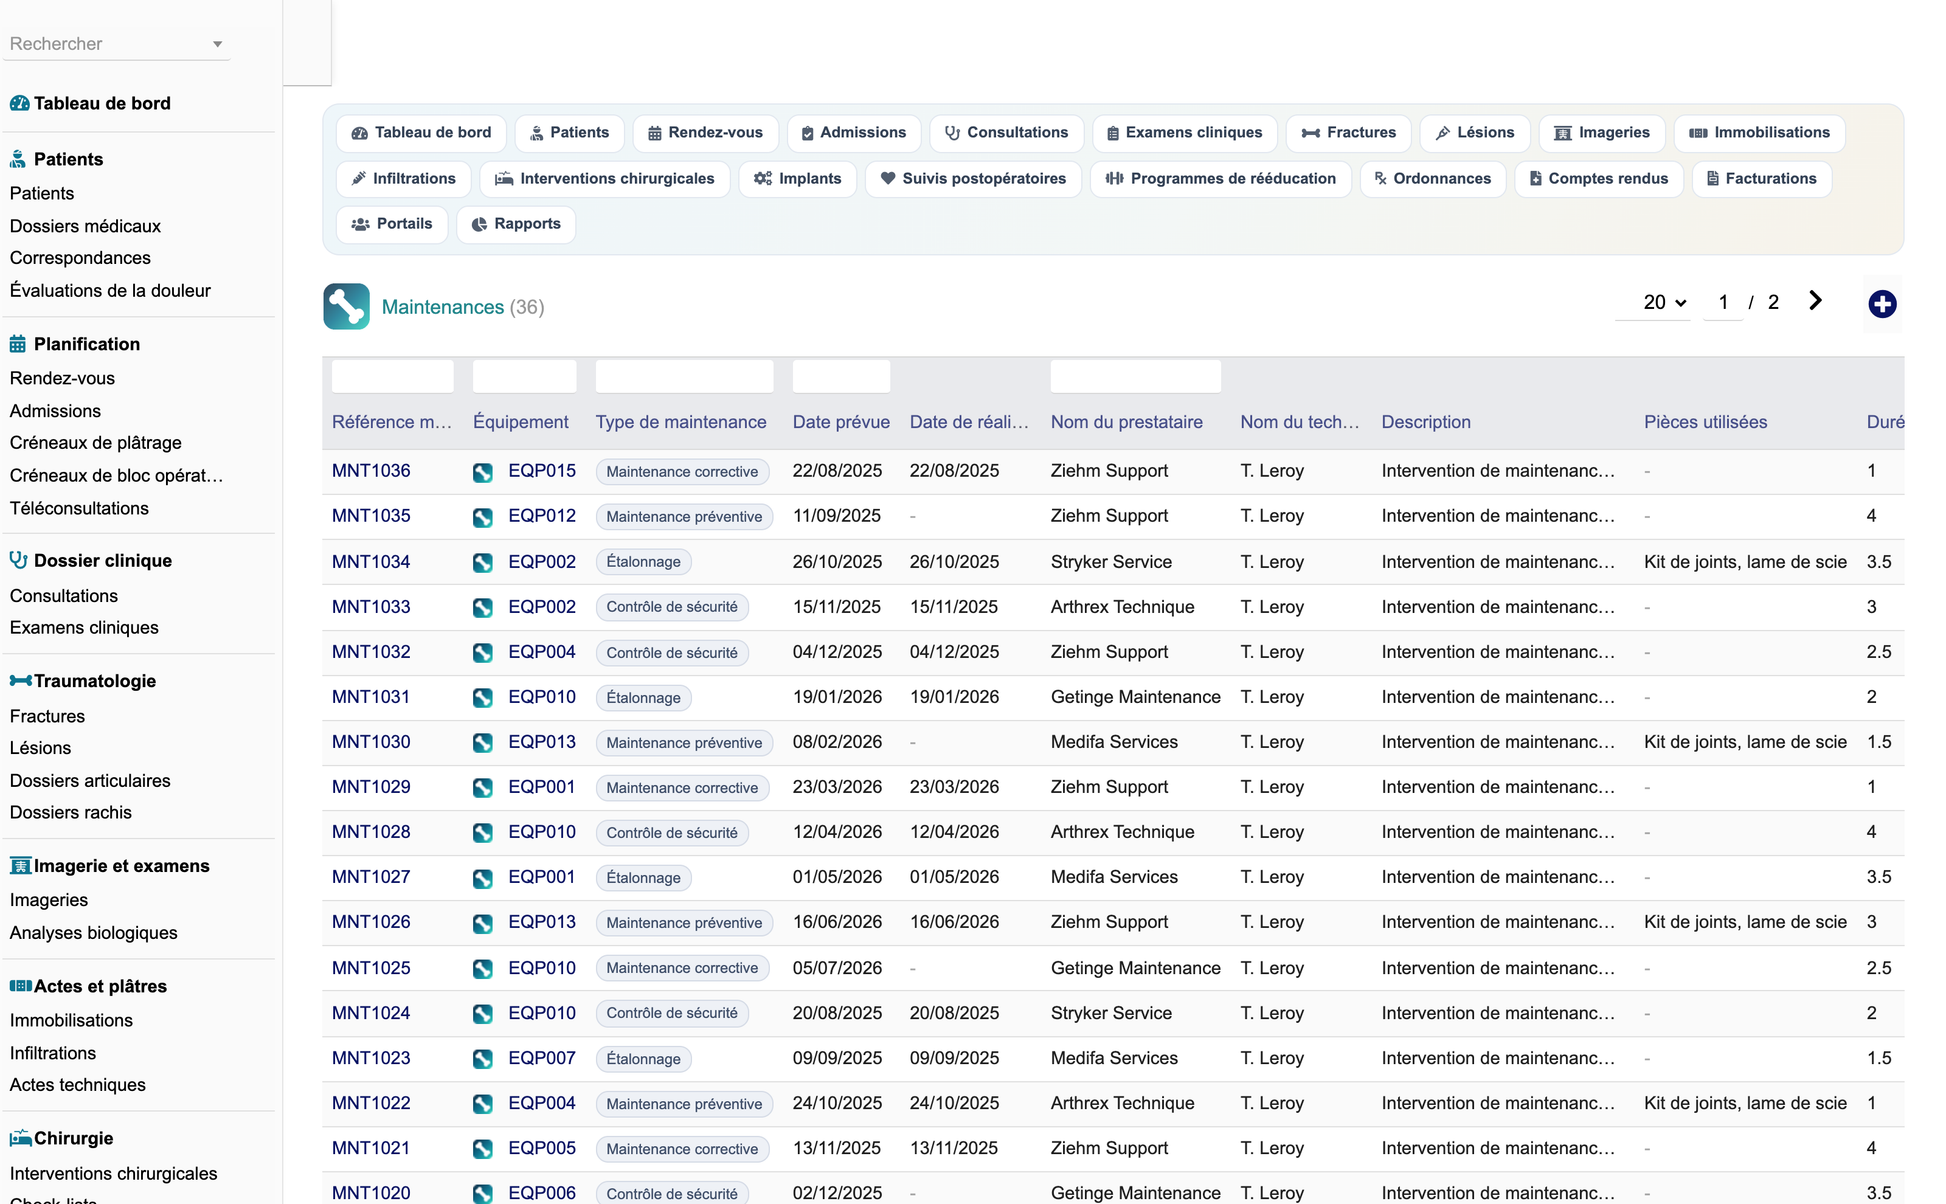Viewport: 1946px width, 1204px height.
Task: Open the 20 rows-per-page dropdown
Action: click(1664, 302)
